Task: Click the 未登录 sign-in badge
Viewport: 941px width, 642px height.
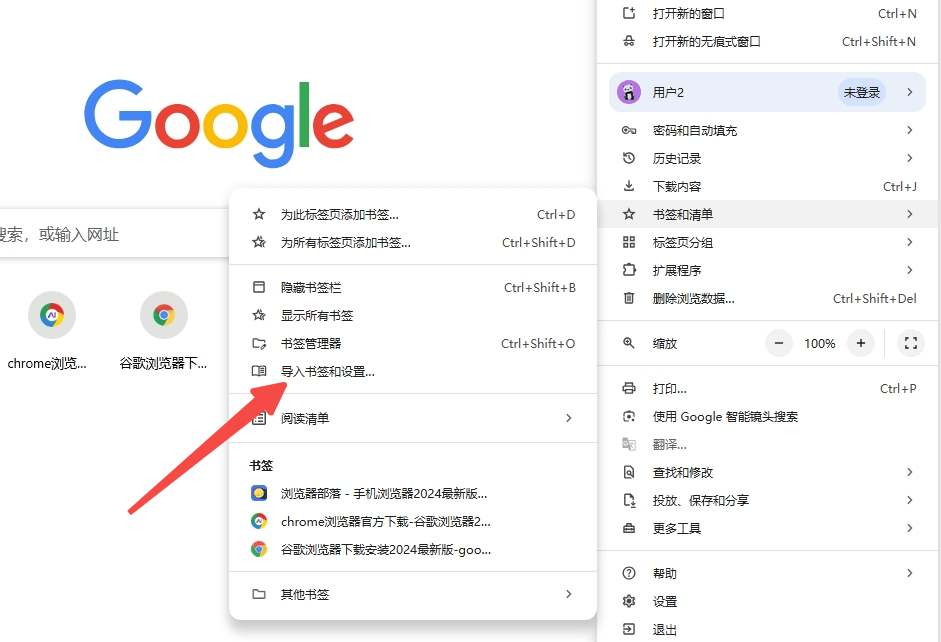Action: coord(861,92)
